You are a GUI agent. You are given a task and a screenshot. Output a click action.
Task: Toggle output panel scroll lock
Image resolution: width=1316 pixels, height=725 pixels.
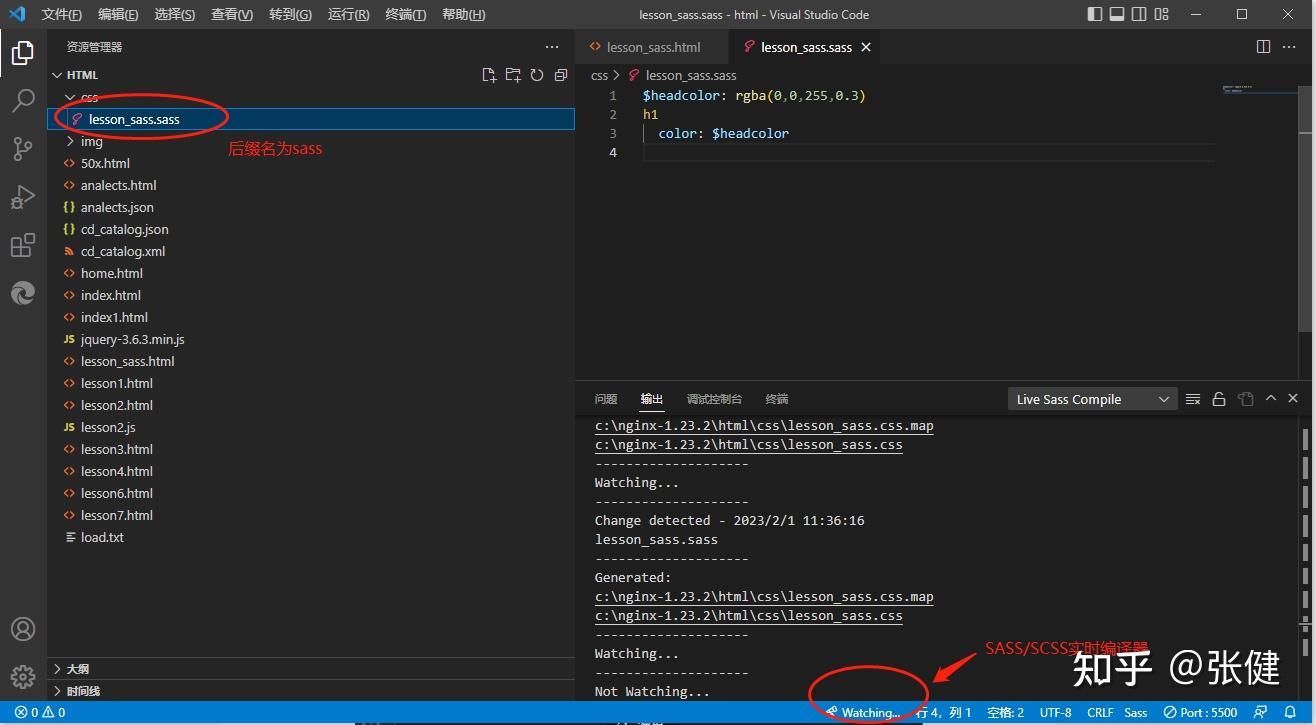click(1219, 399)
